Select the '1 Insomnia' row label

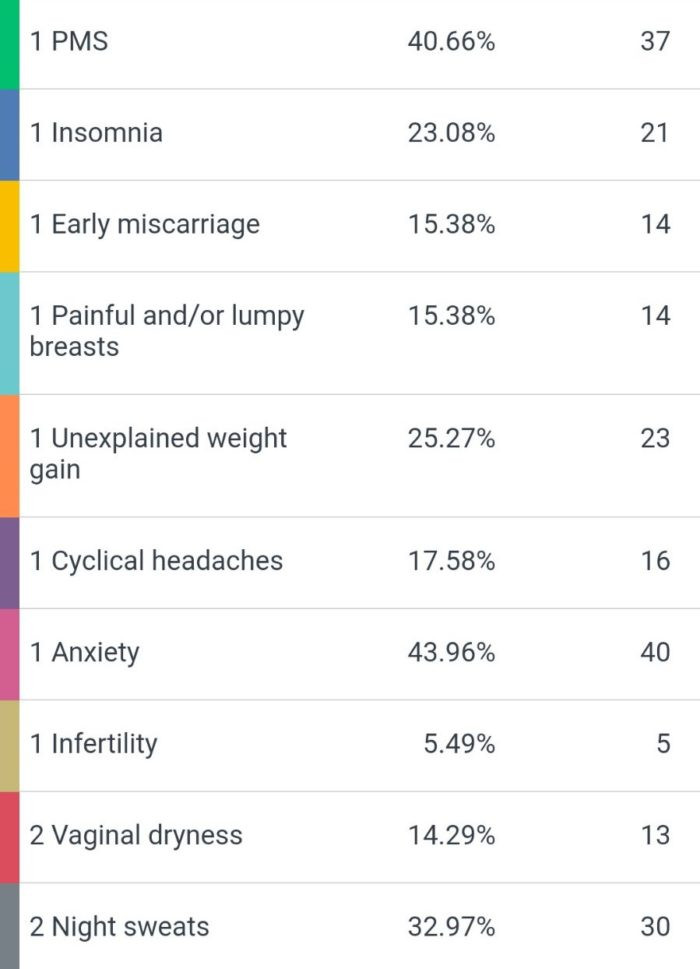[x=96, y=133]
